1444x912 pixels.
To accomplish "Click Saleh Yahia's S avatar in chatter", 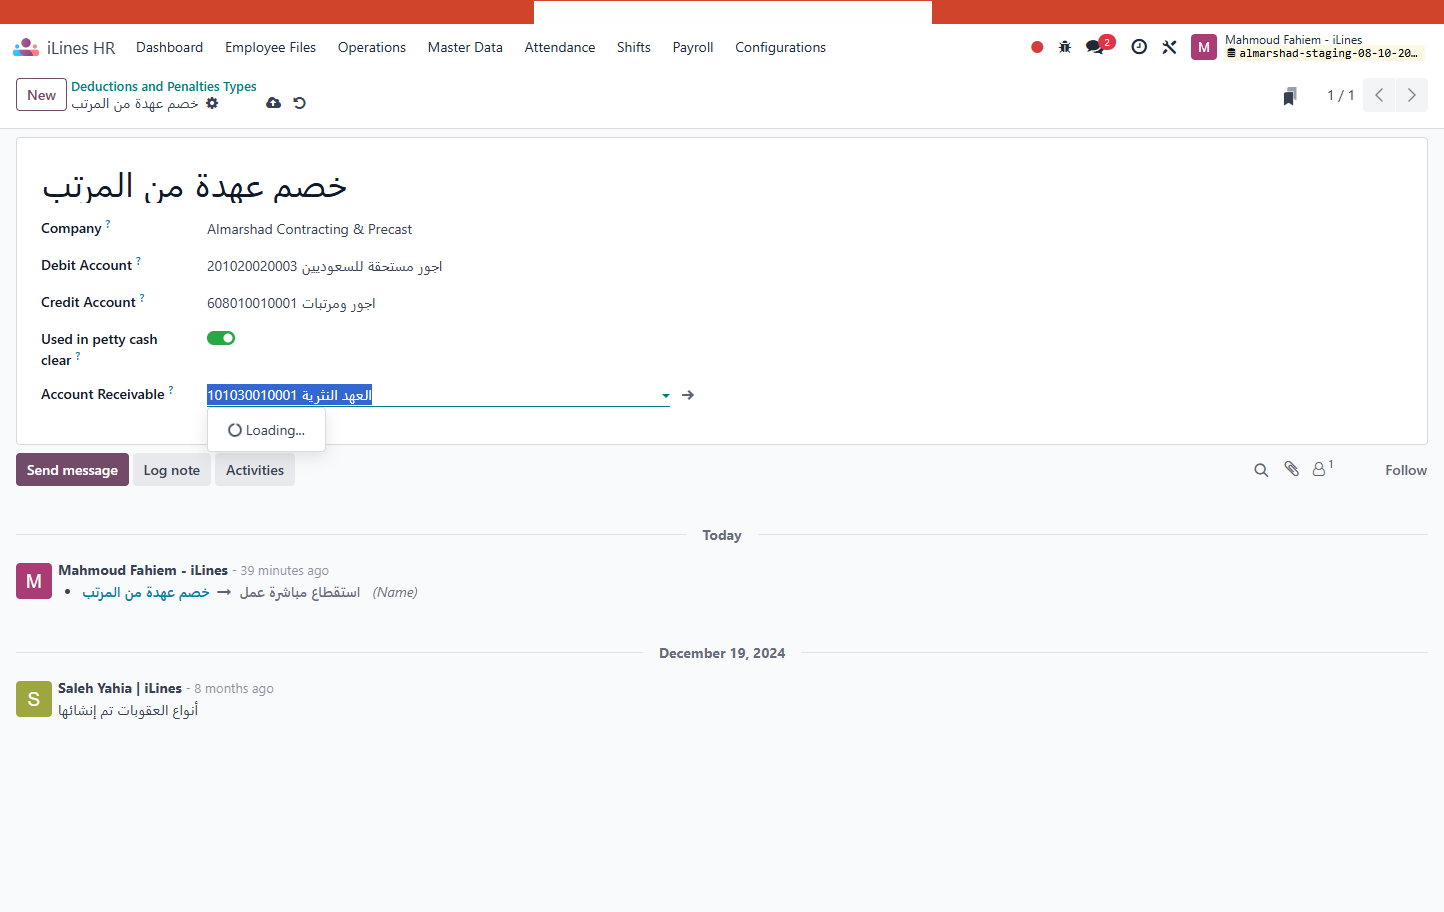I will 34,699.
